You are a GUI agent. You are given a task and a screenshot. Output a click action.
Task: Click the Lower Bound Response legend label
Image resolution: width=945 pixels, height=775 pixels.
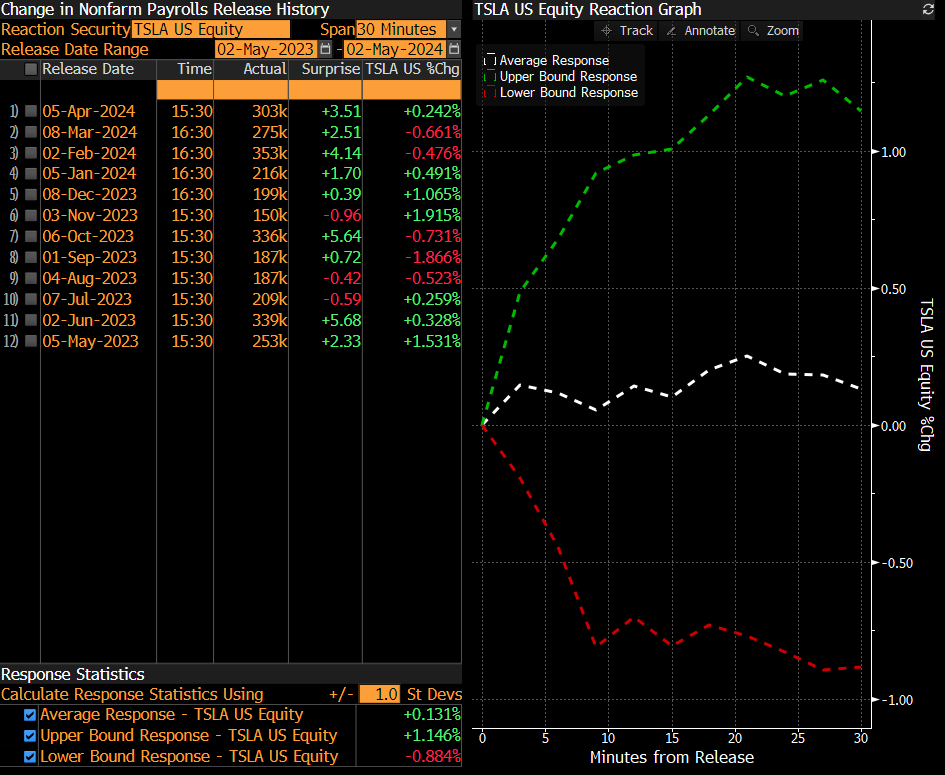(x=569, y=93)
